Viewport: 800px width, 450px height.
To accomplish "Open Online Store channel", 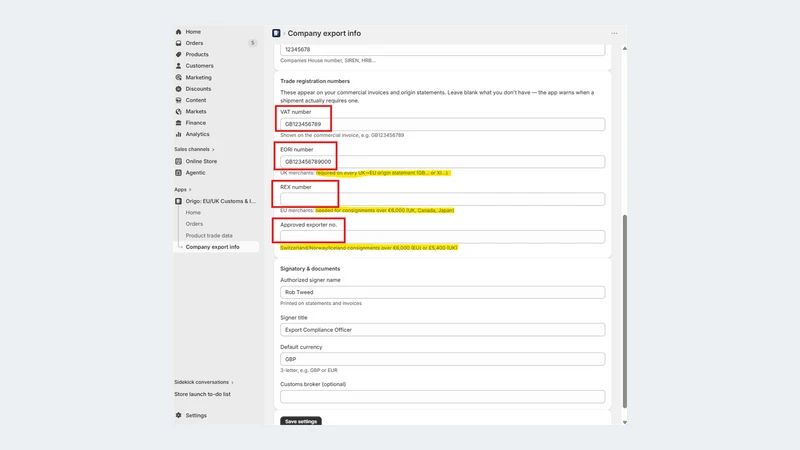I will (201, 161).
